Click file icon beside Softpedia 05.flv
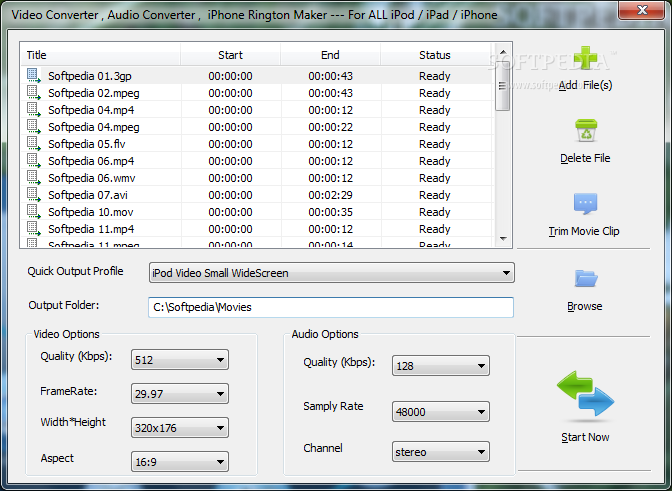672x491 pixels. tap(33, 144)
